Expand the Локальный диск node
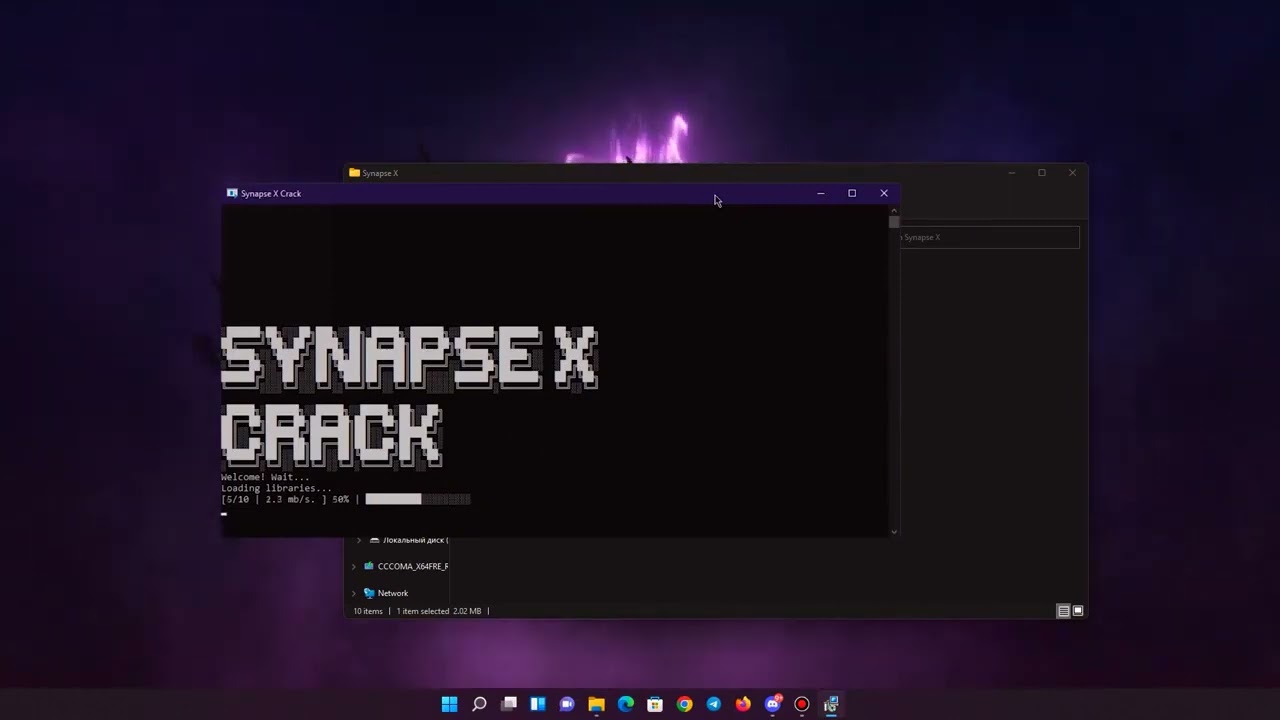Image resolution: width=1280 pixels, height=720 pixels. (359, 540)
